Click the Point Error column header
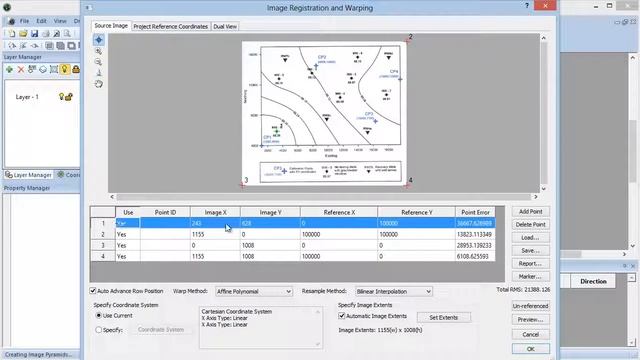Image resolution: width=640 pixels, height=360 pixels. click(x=475, y=212)
